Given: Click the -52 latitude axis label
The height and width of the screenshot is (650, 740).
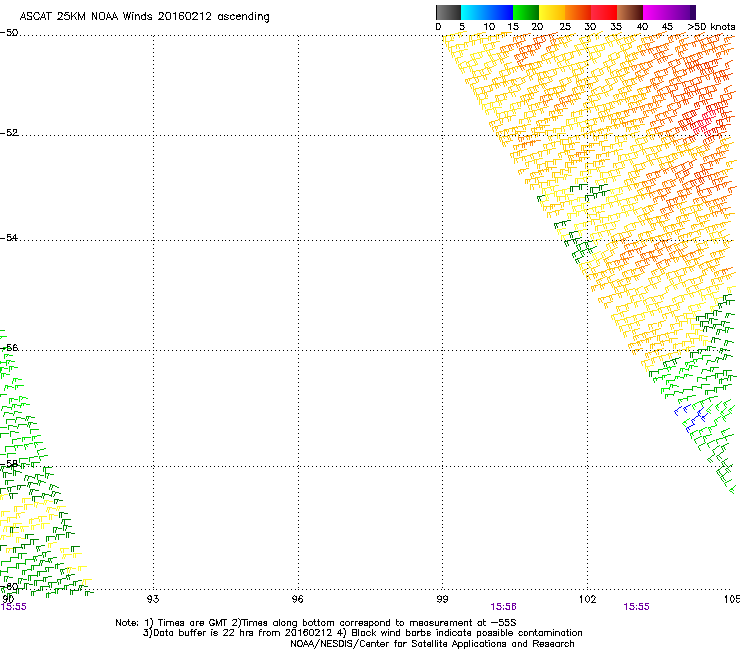Looking at the screenshot, I should click(9, 133).
